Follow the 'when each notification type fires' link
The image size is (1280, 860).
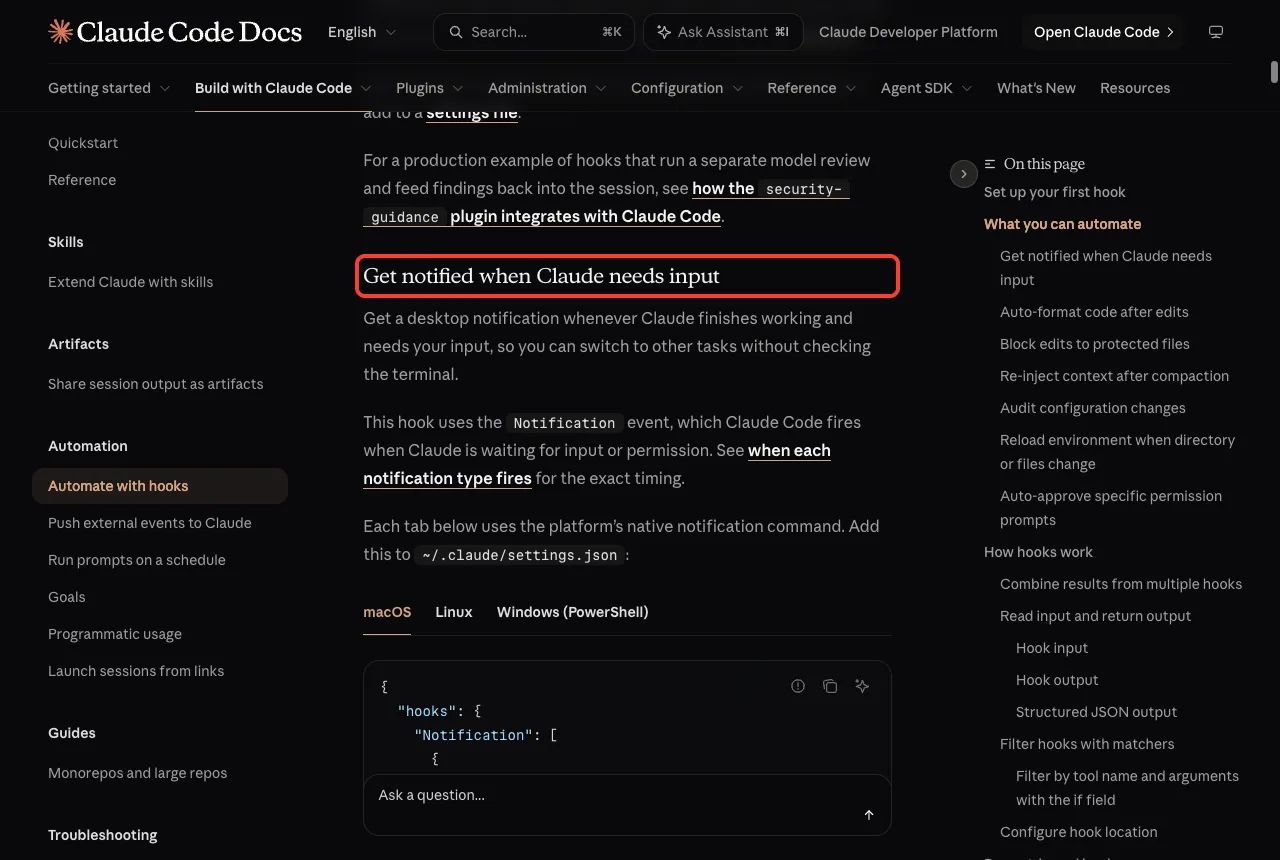pyautogui.click(x=597, y=464)
